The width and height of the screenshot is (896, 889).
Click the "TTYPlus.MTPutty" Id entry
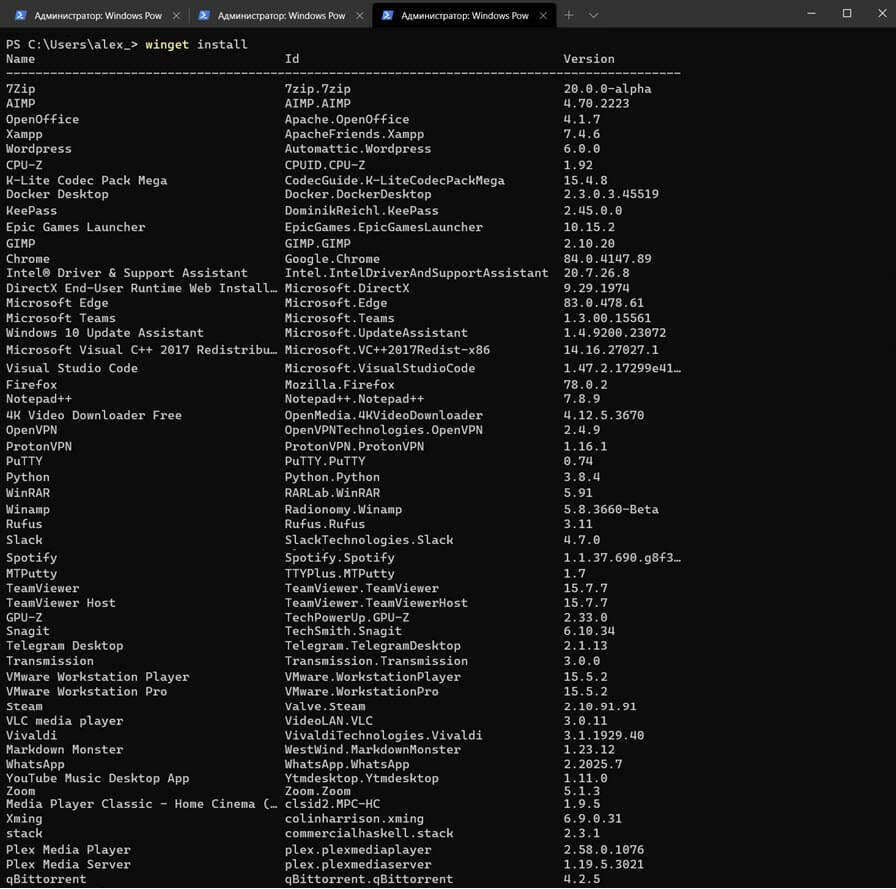339,574
